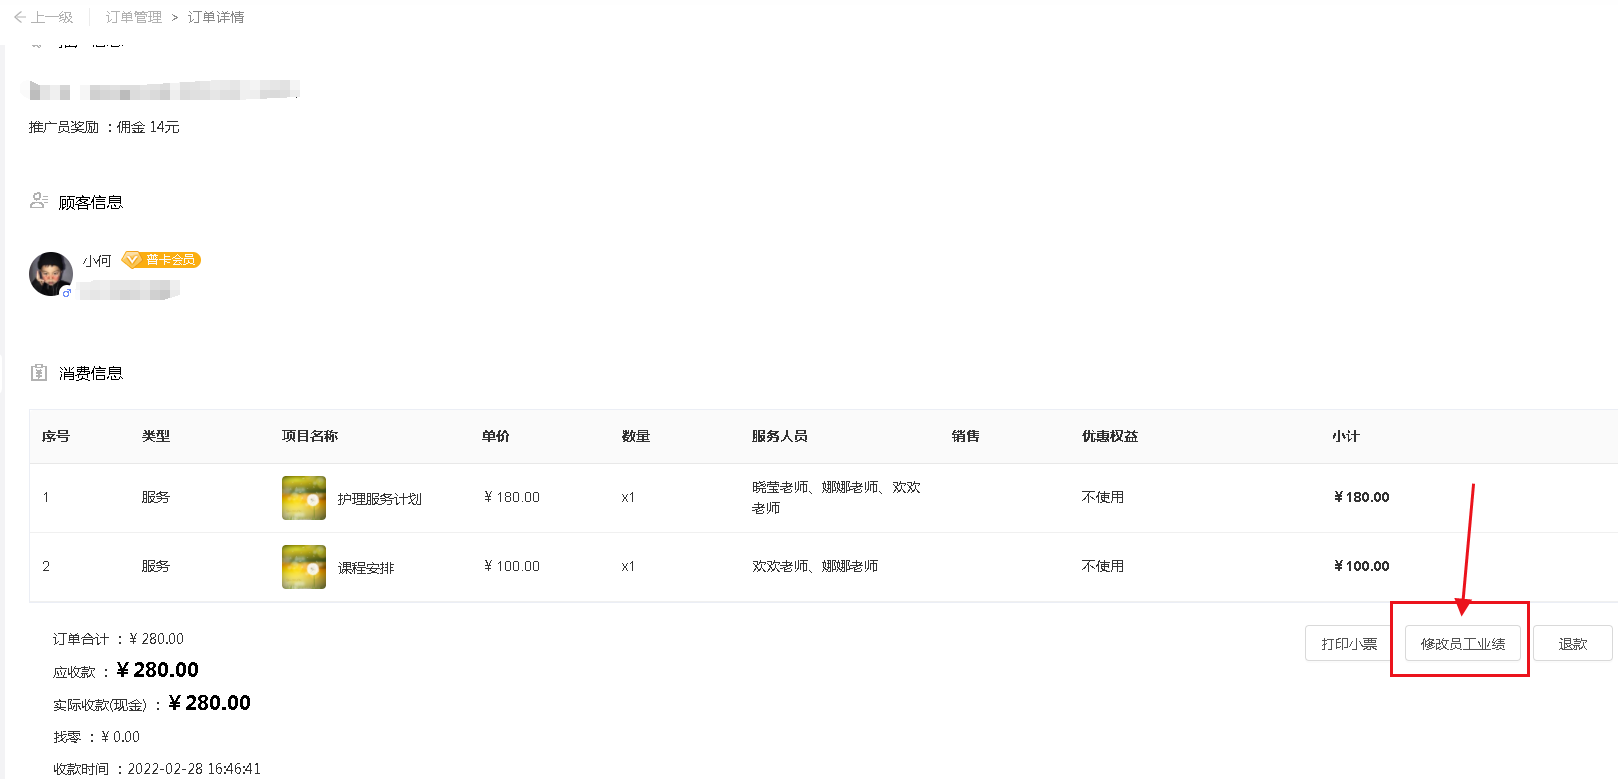Image resolution: width=1618 pixels, height=779 pixels.
Task: Click the back arrow 上一级
Action: tap(43, 17)
